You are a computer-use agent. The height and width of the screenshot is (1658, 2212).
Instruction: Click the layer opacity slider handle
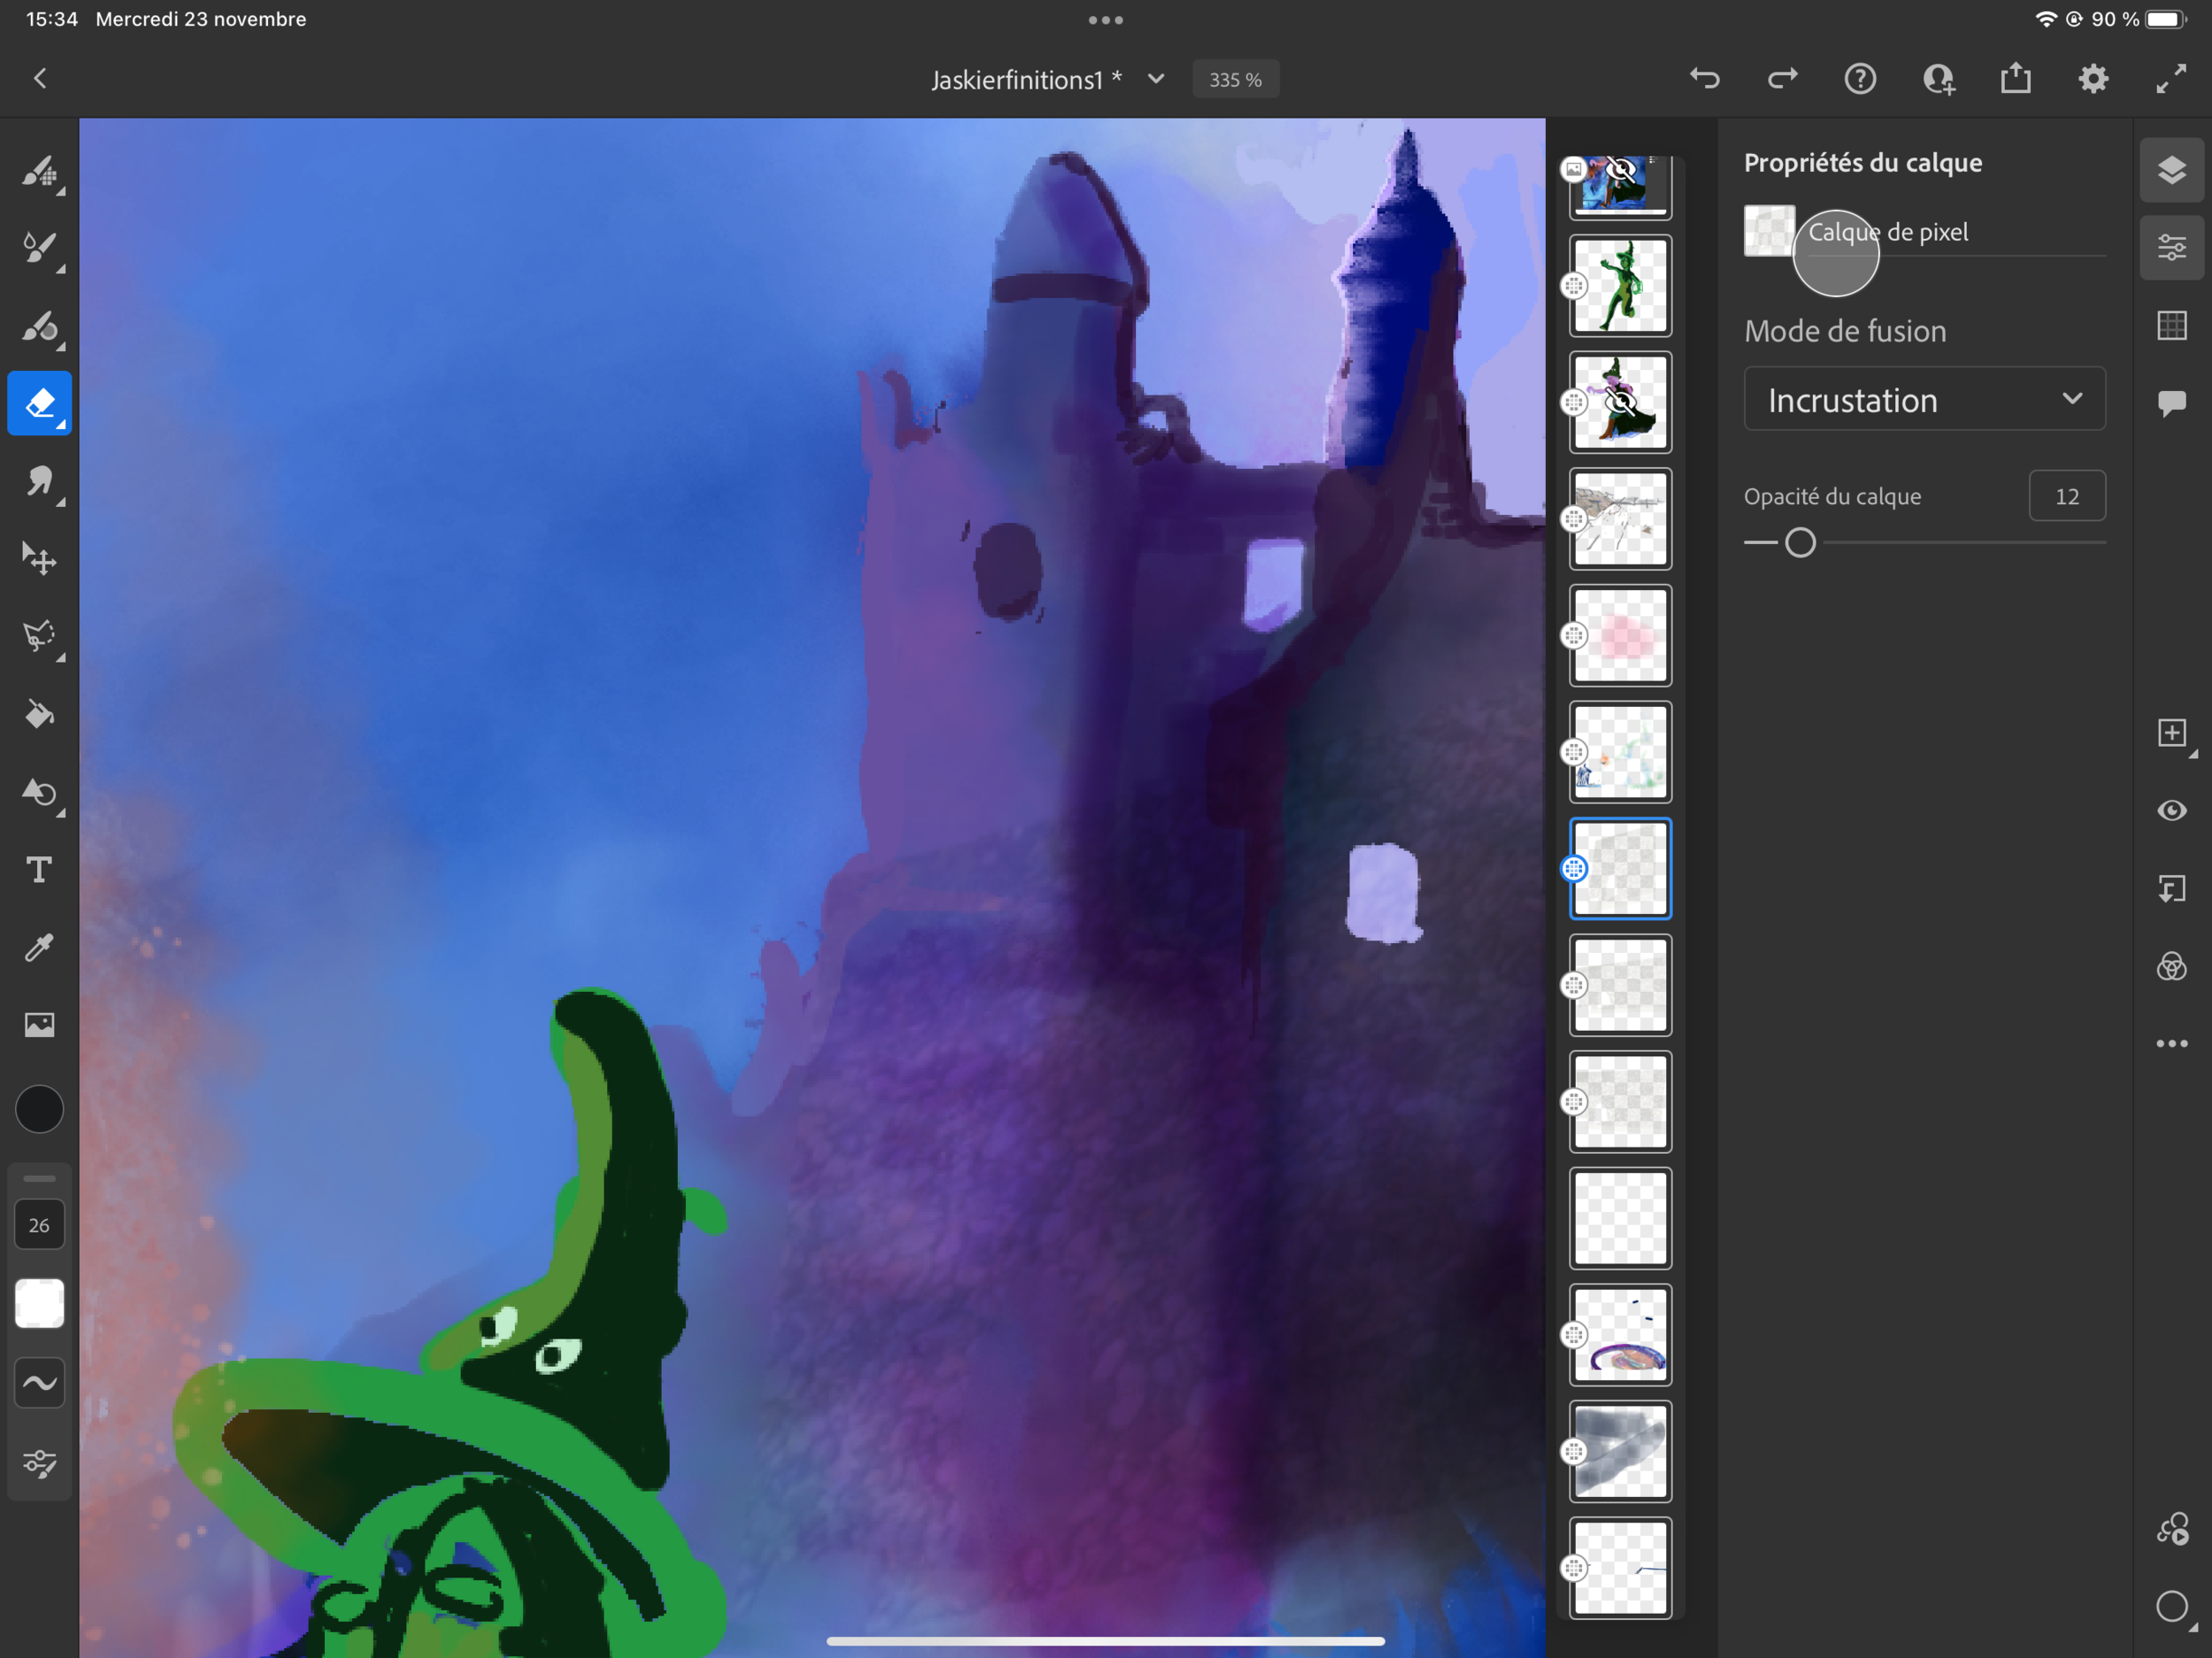1800,542
